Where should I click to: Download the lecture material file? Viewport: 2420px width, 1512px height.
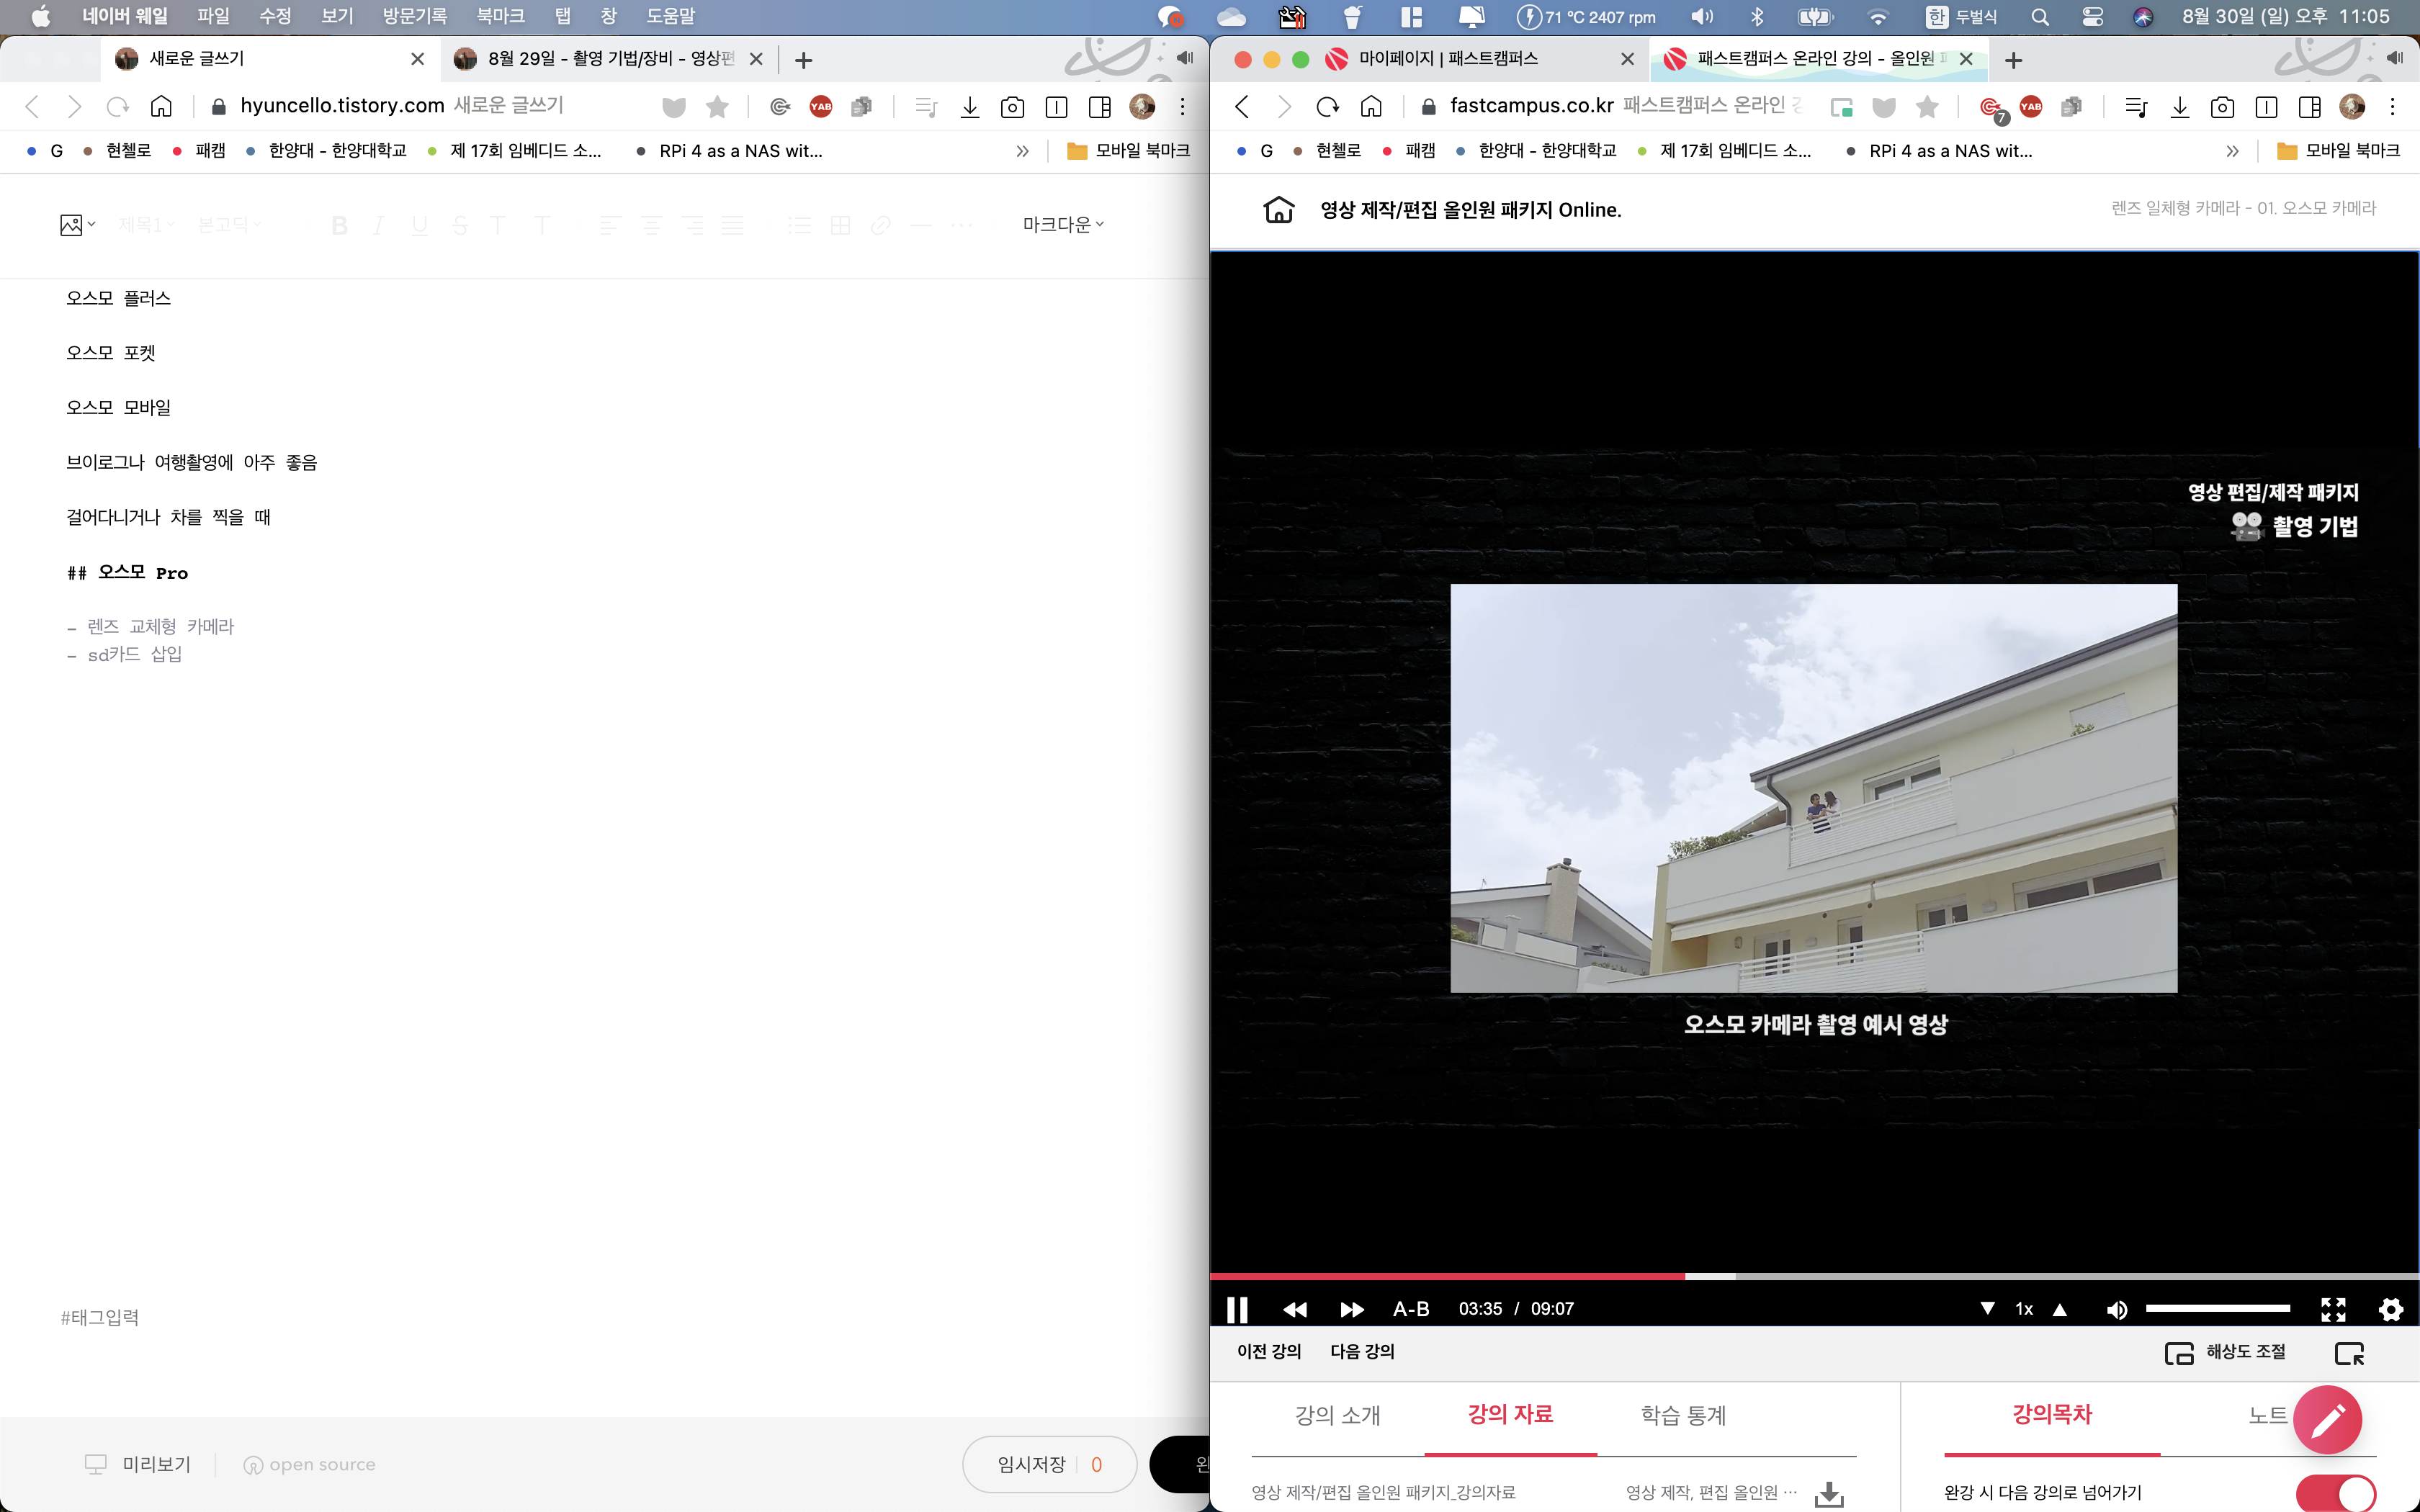(1829, 1493)
